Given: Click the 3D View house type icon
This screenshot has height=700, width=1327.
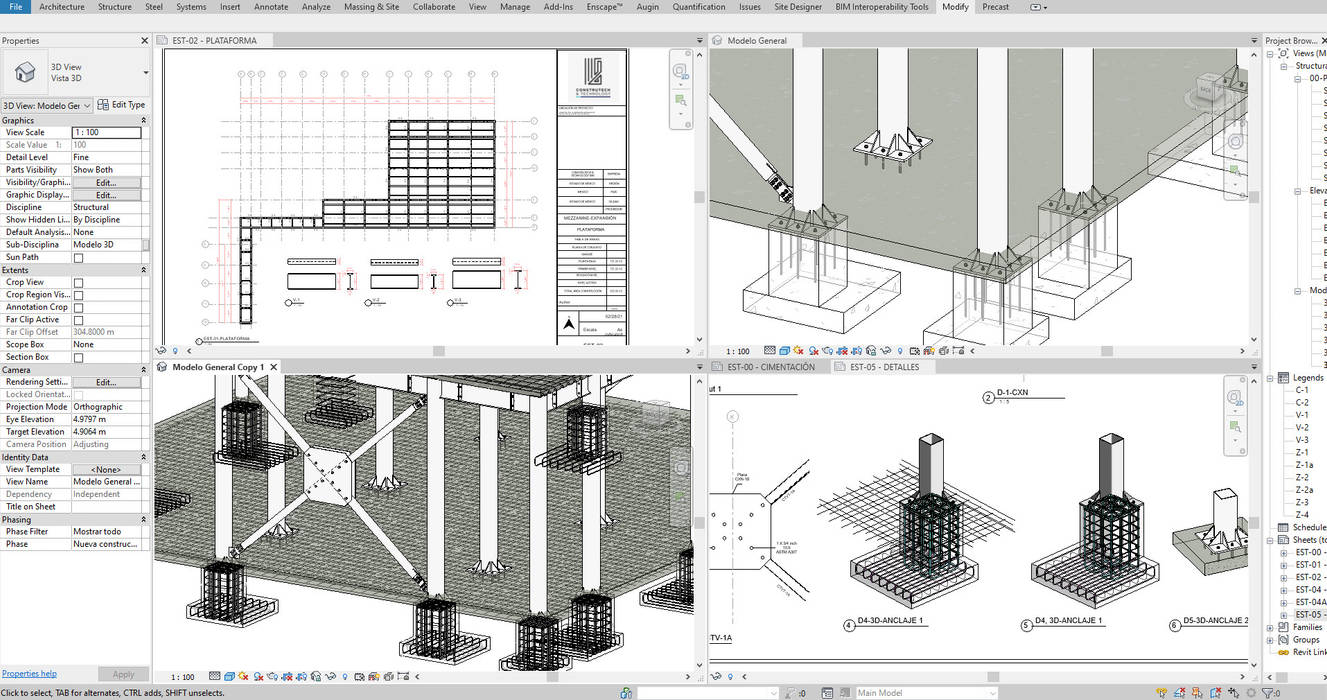Looking at the screenshot, I should (24, 72).
